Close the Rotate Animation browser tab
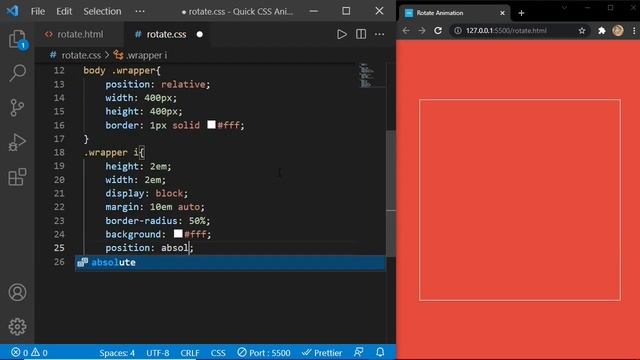This screenshot has height=360, width=640. tap(502, 13)
